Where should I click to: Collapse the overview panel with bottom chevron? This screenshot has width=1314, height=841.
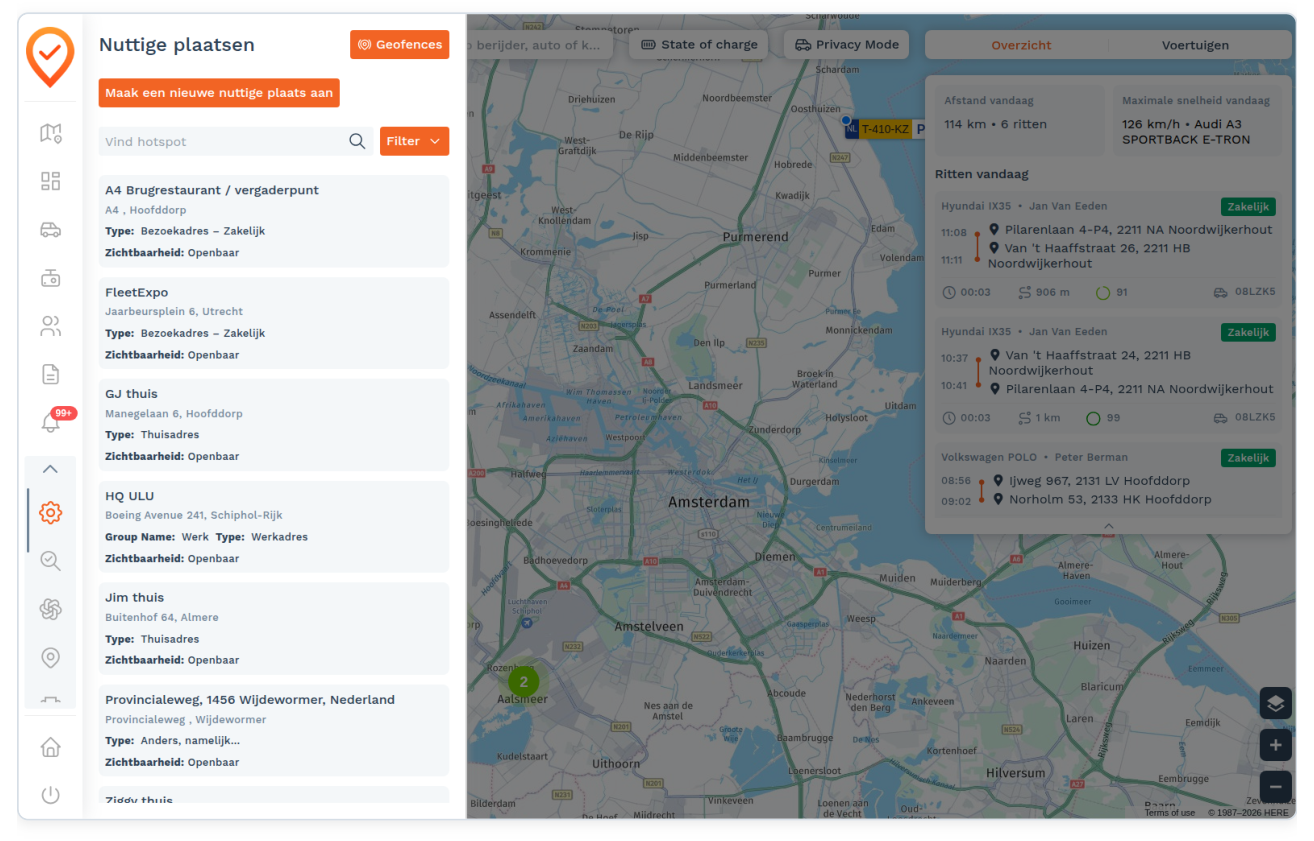tap(1108, 526)
